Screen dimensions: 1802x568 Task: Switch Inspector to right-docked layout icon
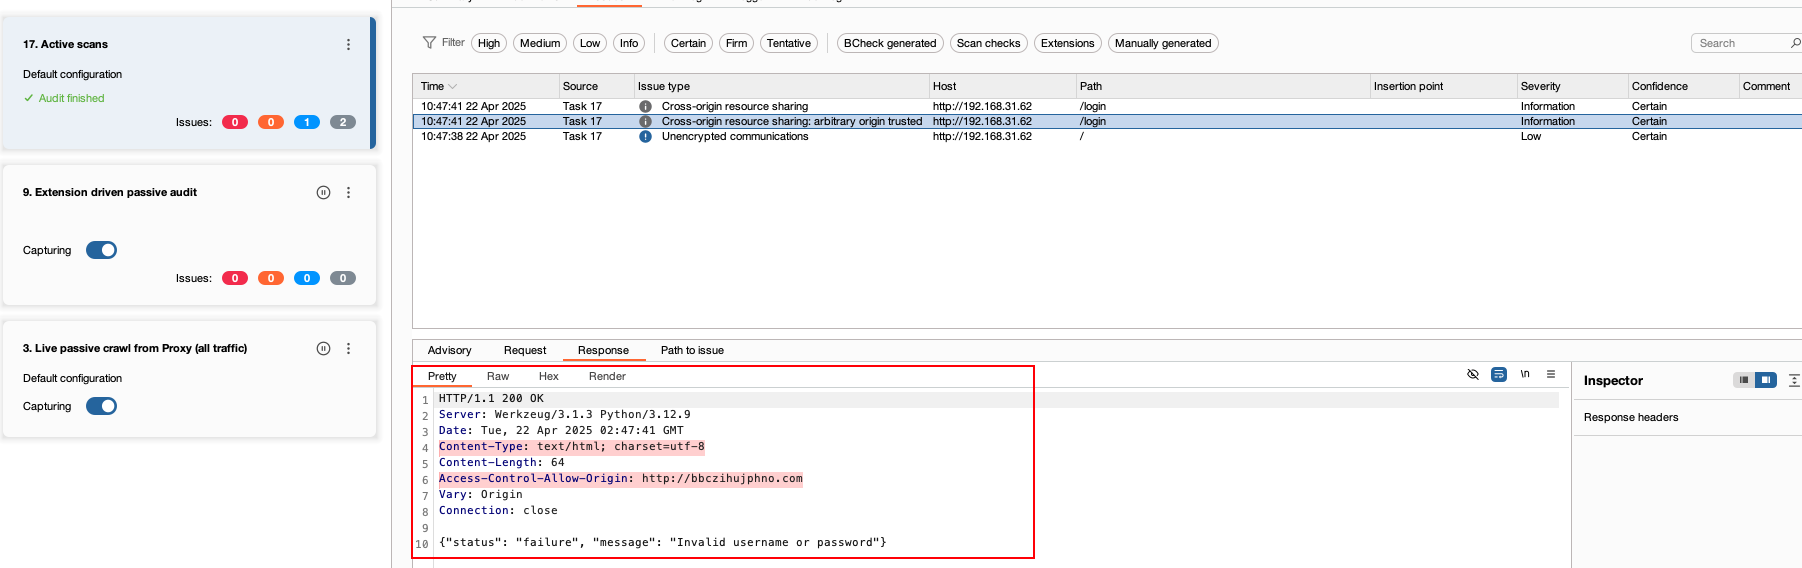coord(1766,380)
